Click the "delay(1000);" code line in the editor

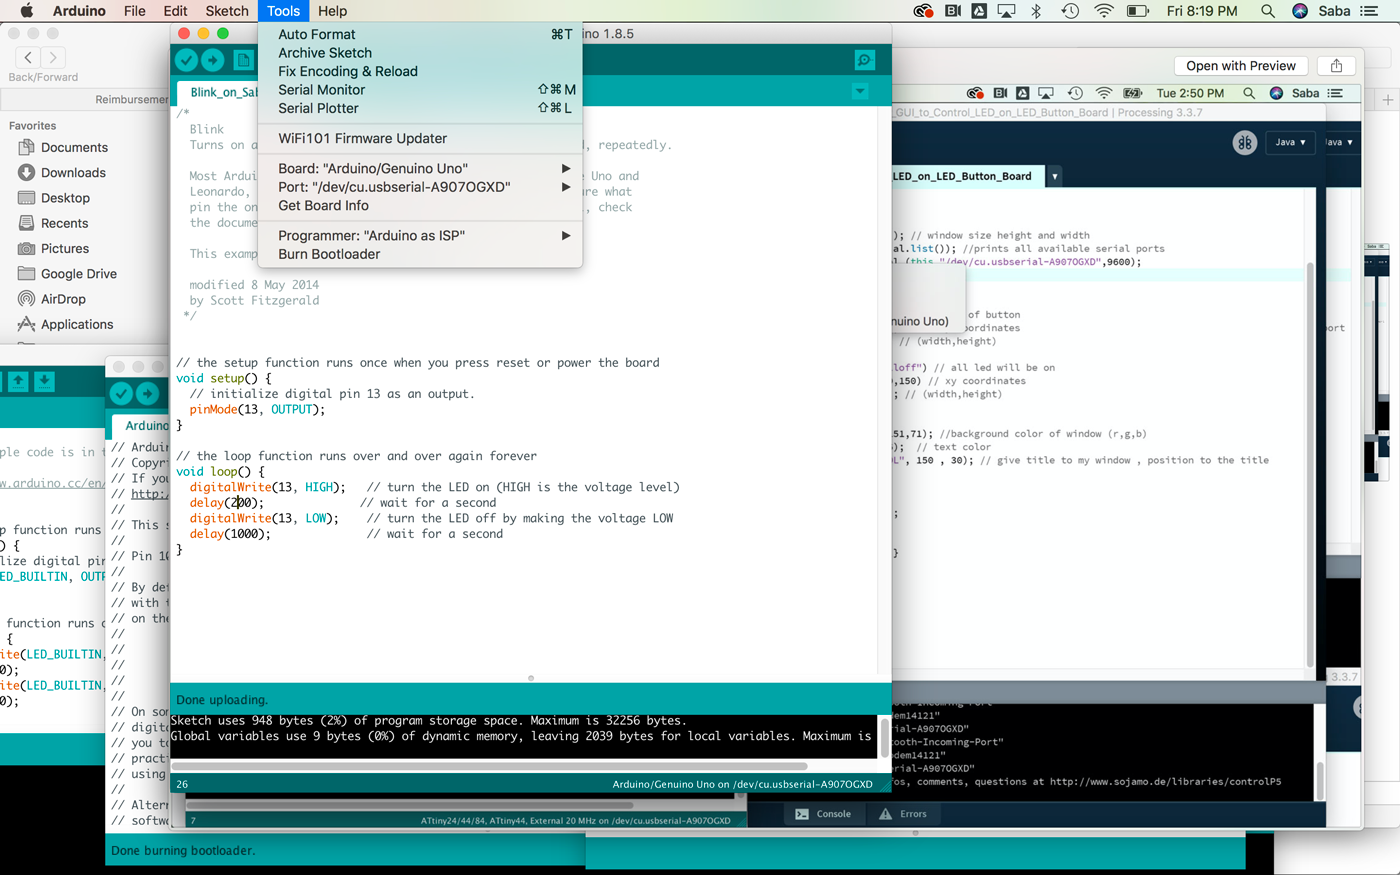coord(230,534)
